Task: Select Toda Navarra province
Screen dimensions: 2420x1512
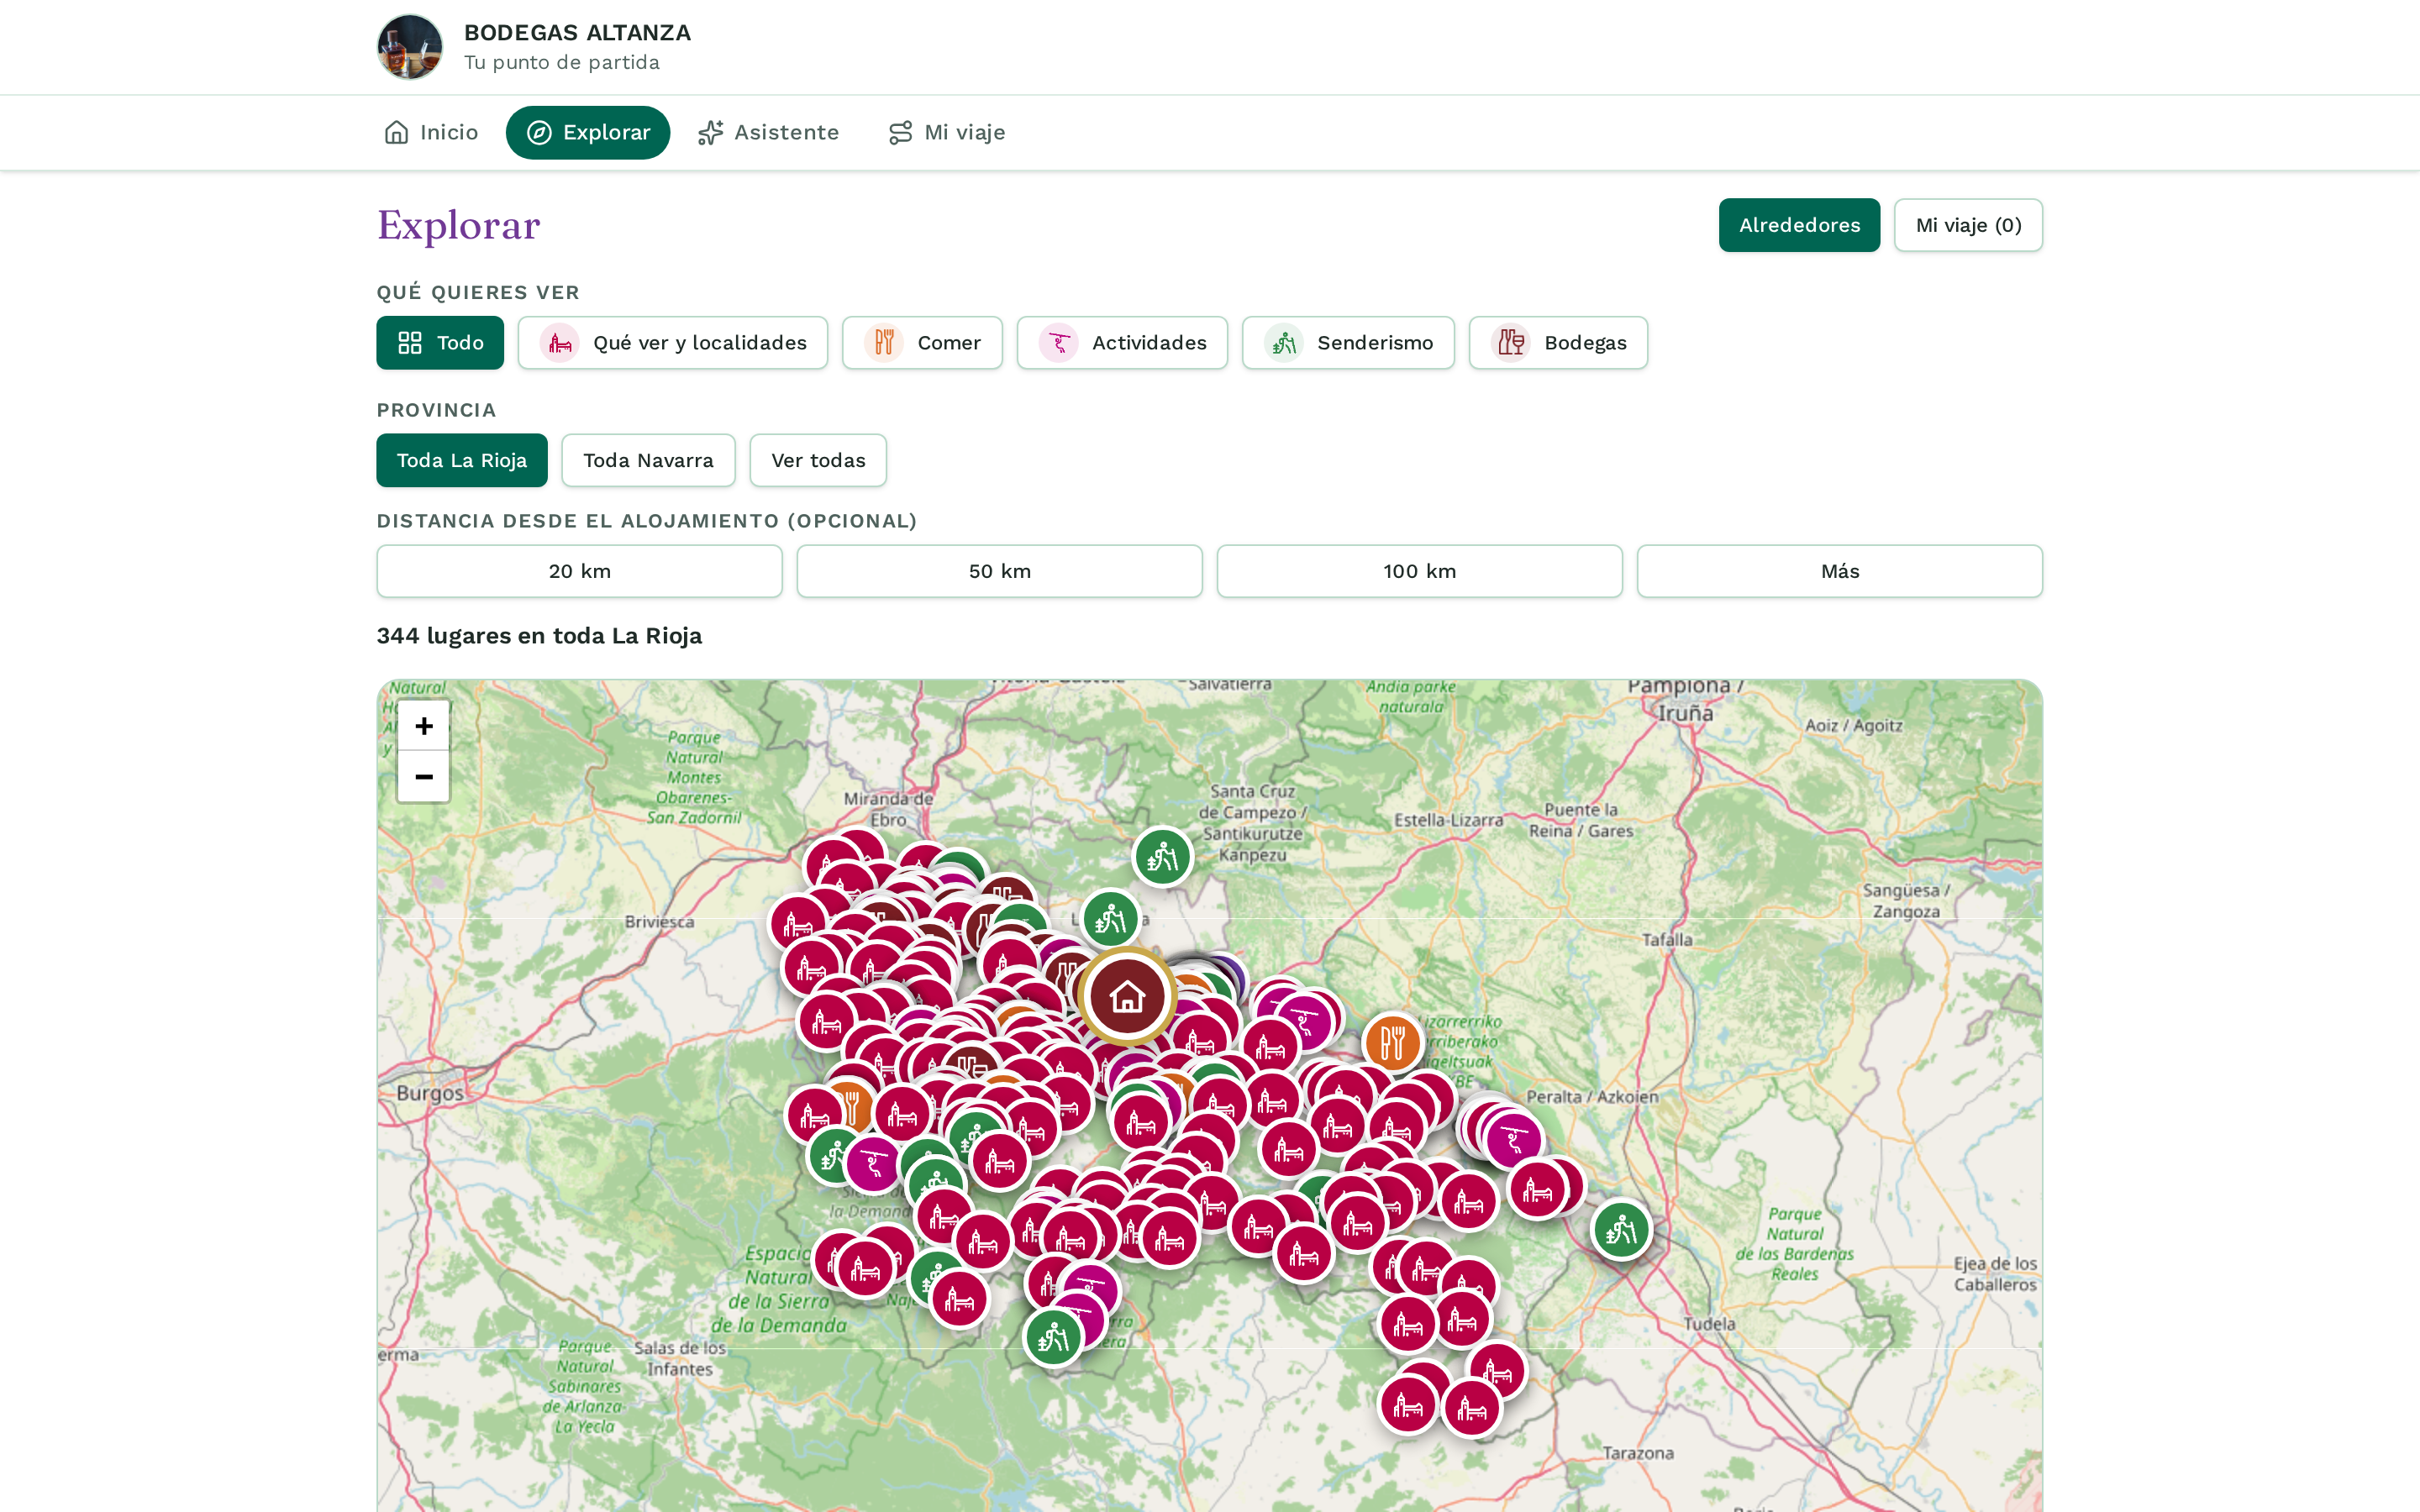Action: click(648, 460)
